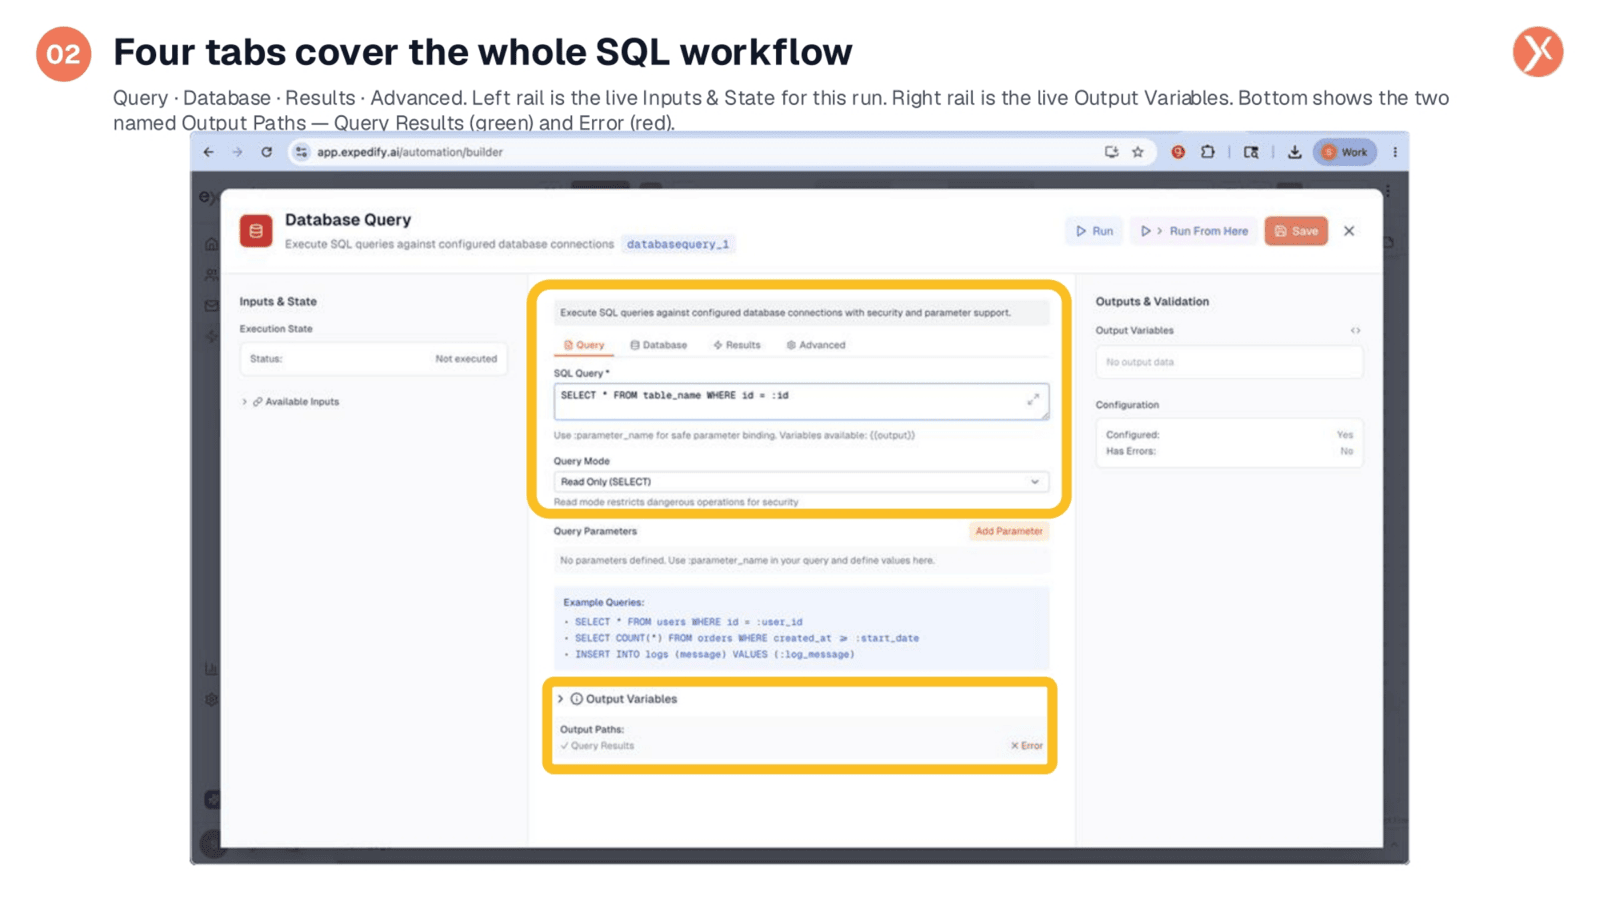Screen dimensions: 1600x900
Task: Expand the Output Variables section chevron
Action: point(560,699)
